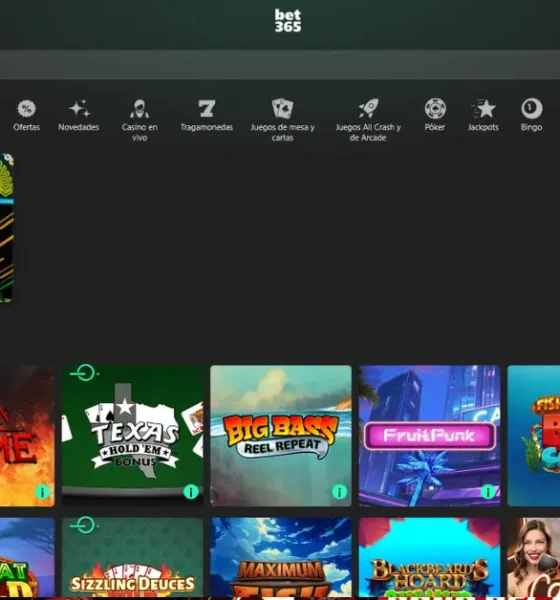Open the Novedades sparkle icon
Screen dimensions: 560x600
point(79,109)
